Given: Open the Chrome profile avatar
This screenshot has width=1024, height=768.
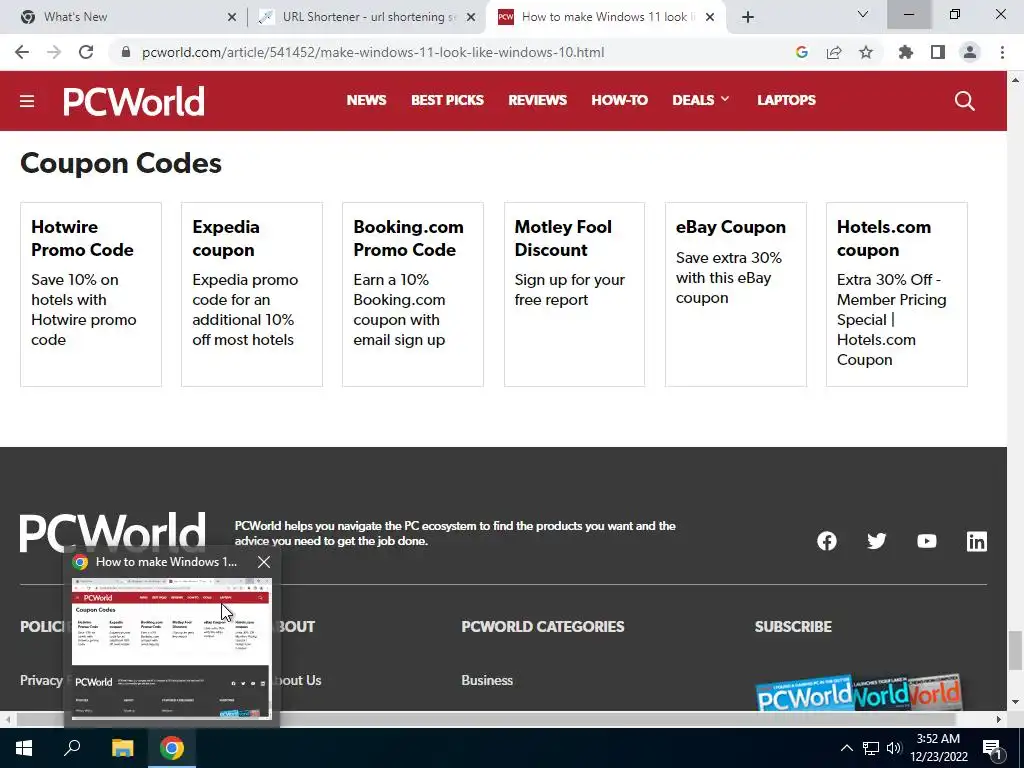Looking at the screenshot, I should point(970,52).
